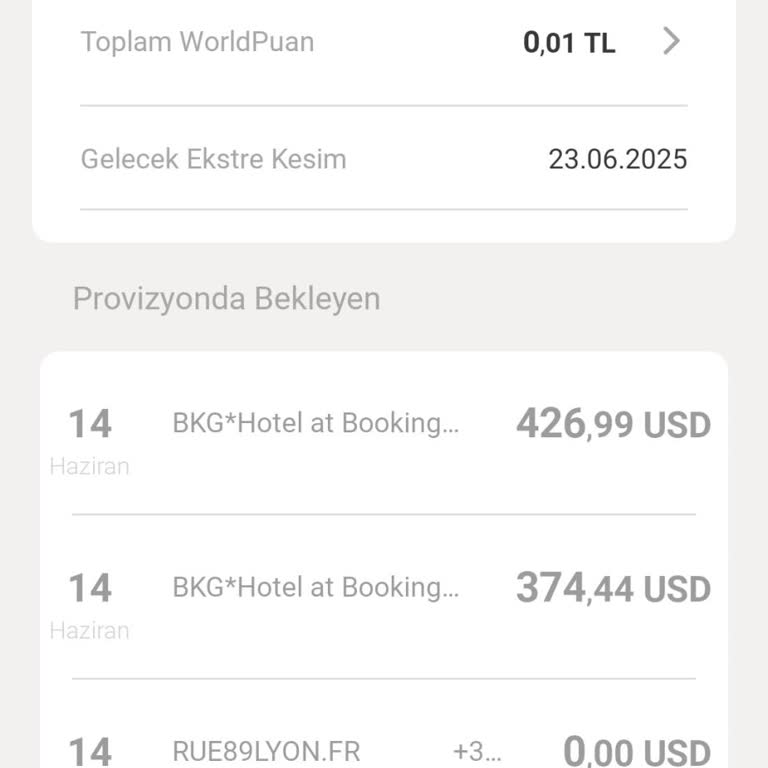Tap Haziran month label on 374,44 transaction
The width and height of the screenshot is (768, 768).
(x=89, y=630)
